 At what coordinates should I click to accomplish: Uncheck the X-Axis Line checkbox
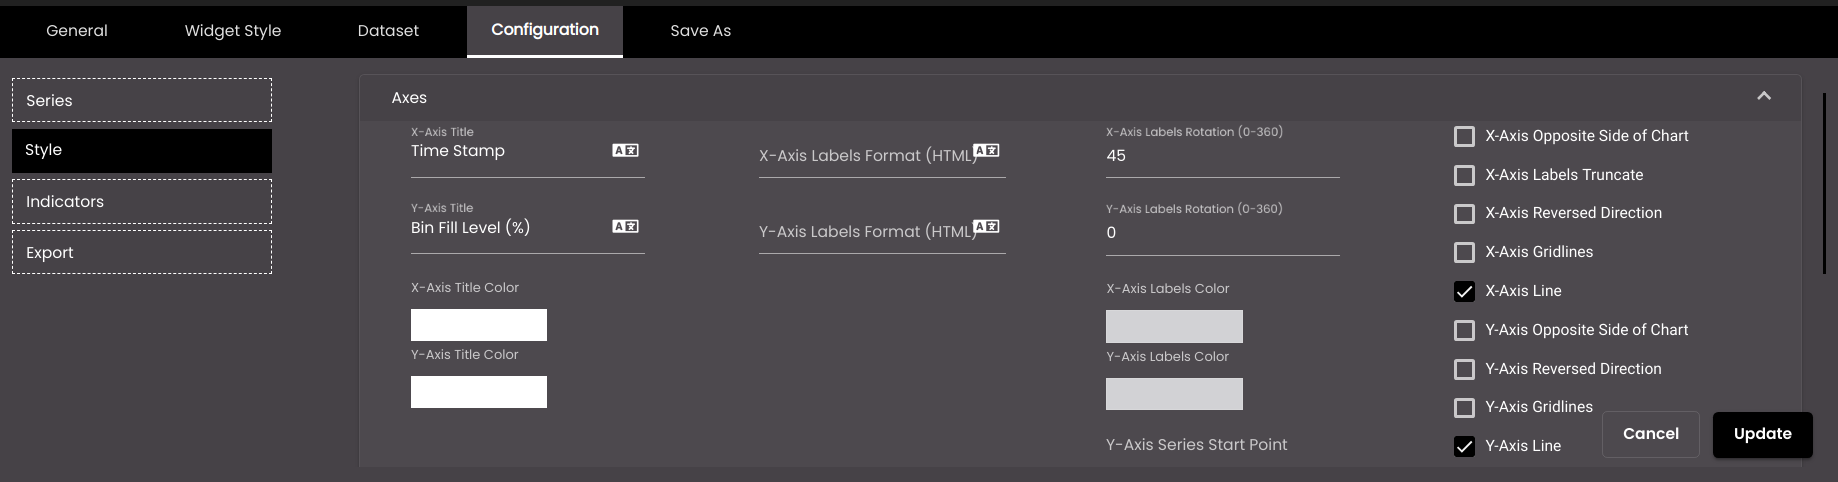[x=1464, y=291]
